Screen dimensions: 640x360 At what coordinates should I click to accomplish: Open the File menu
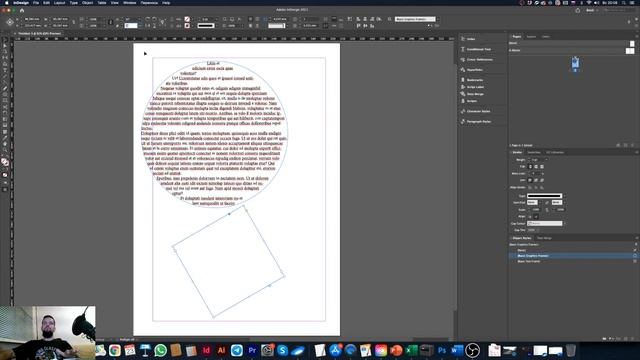(36, 3)
